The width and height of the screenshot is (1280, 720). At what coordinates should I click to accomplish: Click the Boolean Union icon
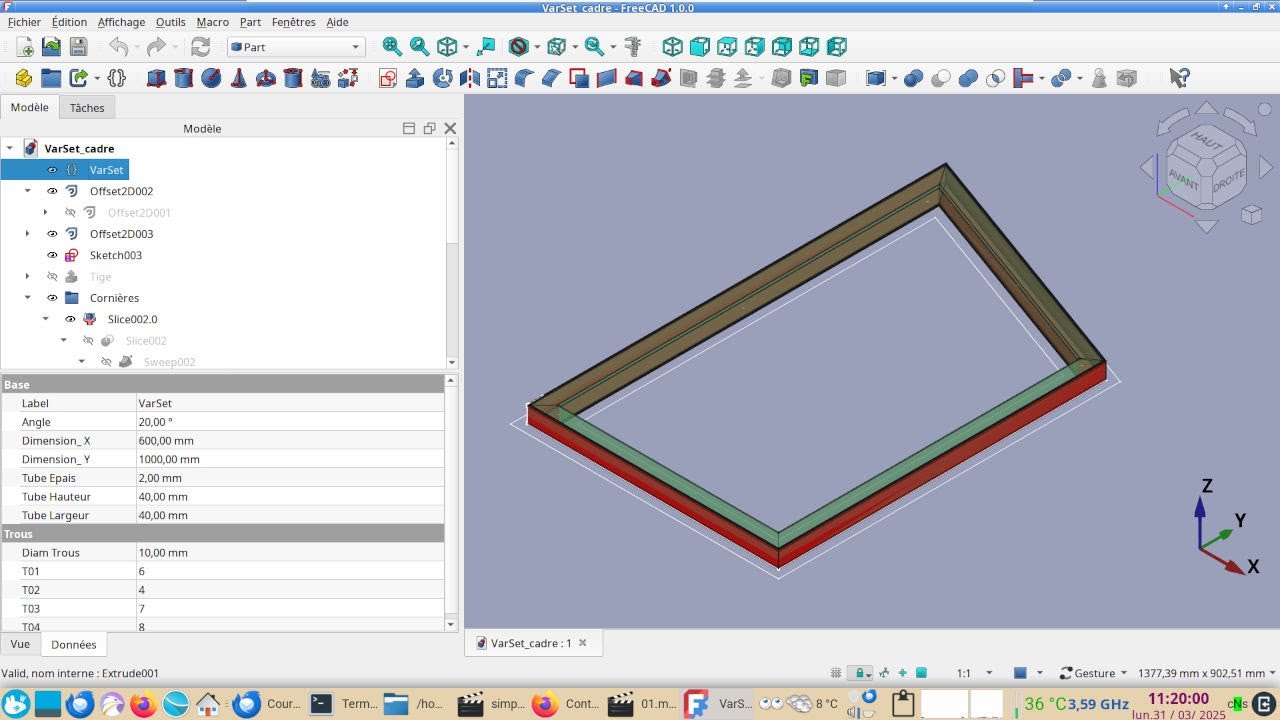click(967, 78)
